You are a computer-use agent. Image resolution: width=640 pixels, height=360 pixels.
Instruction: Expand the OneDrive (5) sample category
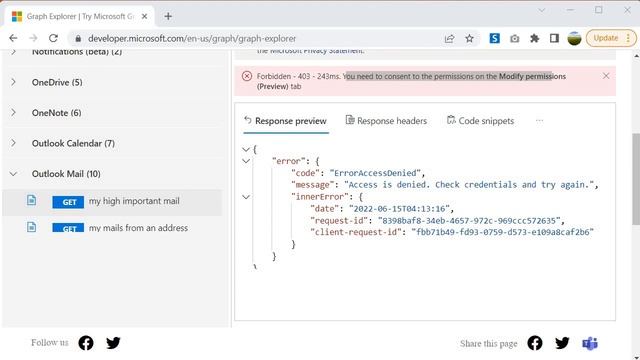pos(13,82)
